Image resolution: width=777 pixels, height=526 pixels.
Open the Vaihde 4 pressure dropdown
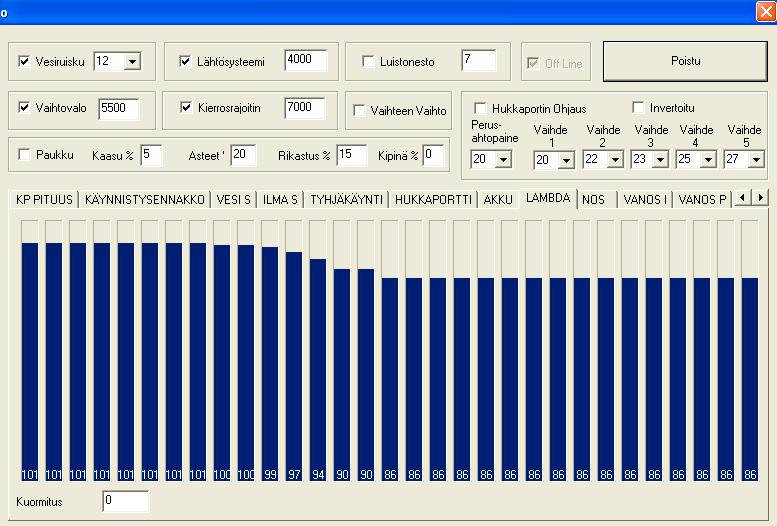(708, 160)
